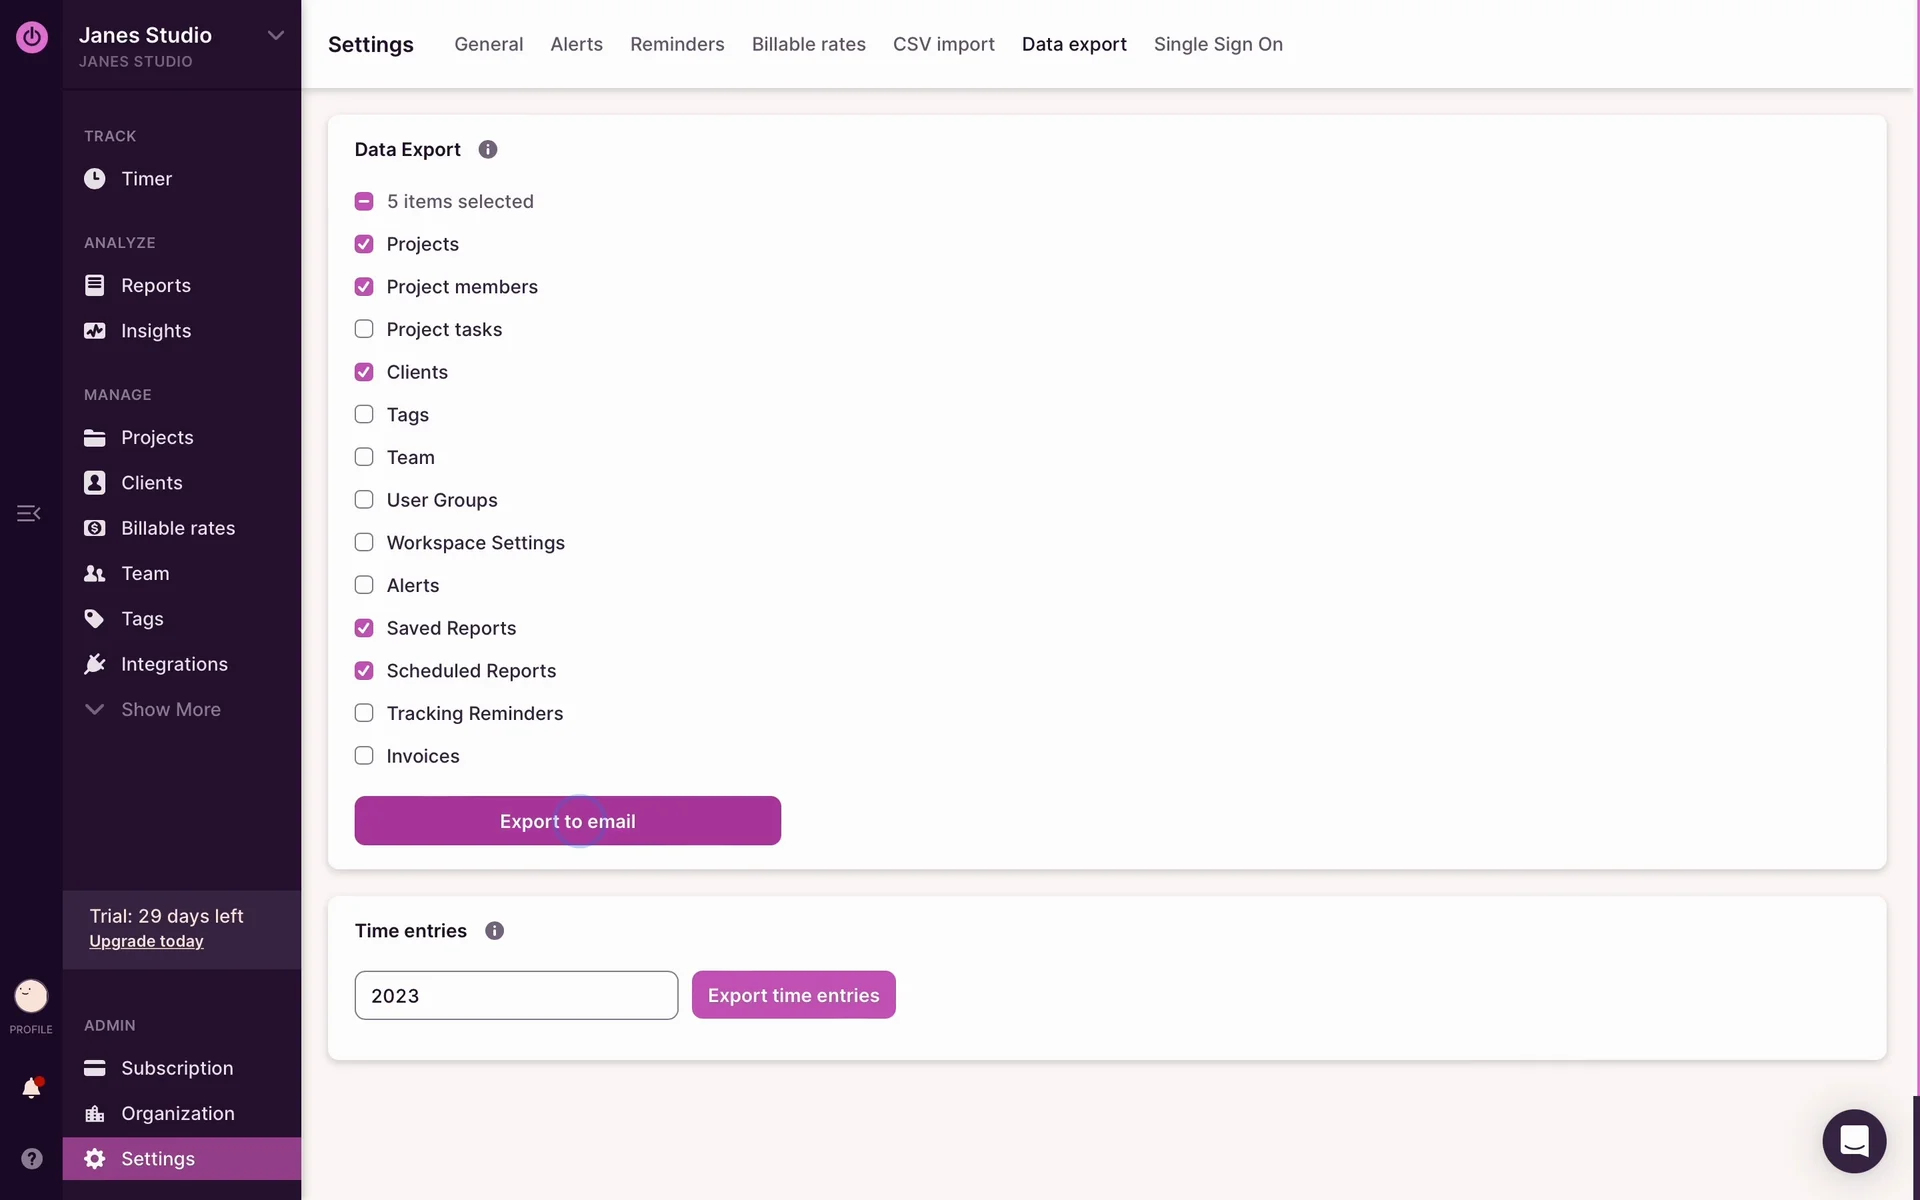Switch to the Billable rates tab
This screenshot has width=1920, height=1200.
click(808, 44)
